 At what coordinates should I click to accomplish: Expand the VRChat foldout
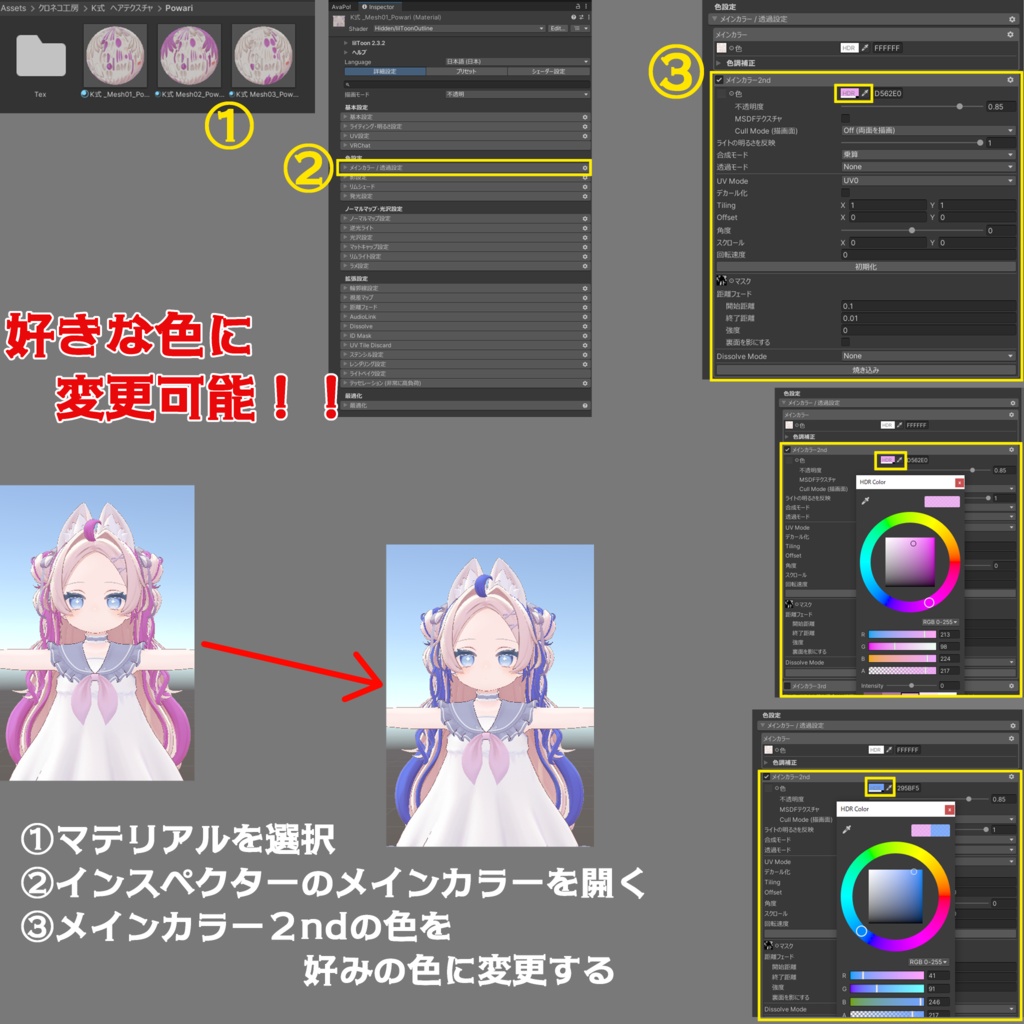pos(466,146)
